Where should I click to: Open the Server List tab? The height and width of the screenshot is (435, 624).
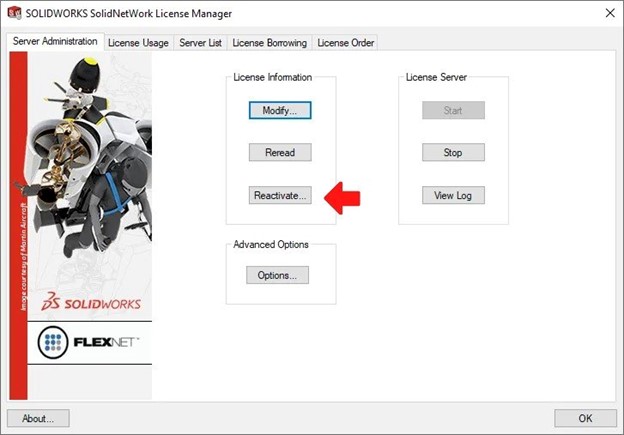tap(201, 43)
